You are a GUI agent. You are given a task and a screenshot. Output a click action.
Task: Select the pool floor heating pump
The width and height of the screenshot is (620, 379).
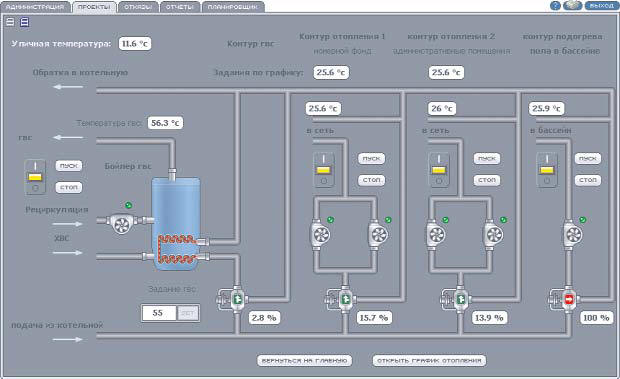coord(573,235)
